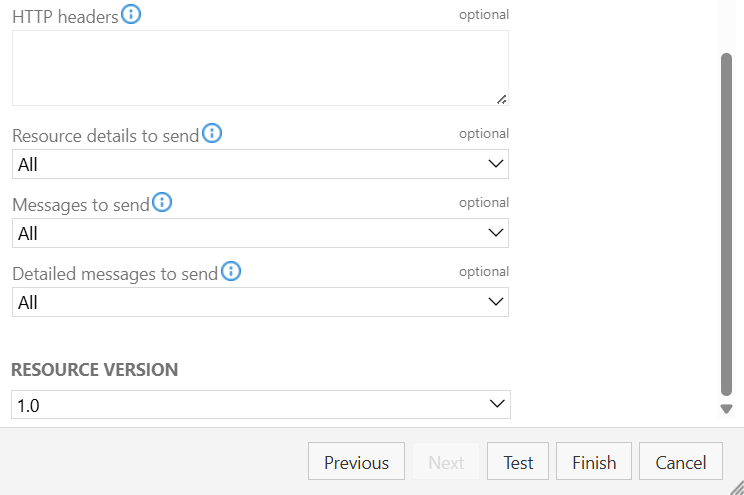
Task: Click the Resource details to send info icon
Action: [212, 134]
